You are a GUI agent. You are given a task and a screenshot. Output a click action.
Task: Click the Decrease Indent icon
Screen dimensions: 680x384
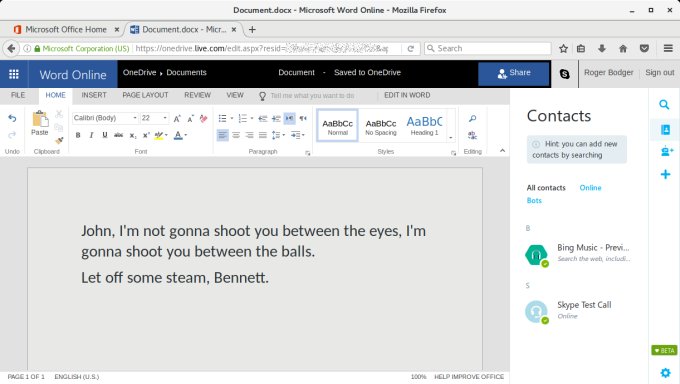click(x=262, y=118)
